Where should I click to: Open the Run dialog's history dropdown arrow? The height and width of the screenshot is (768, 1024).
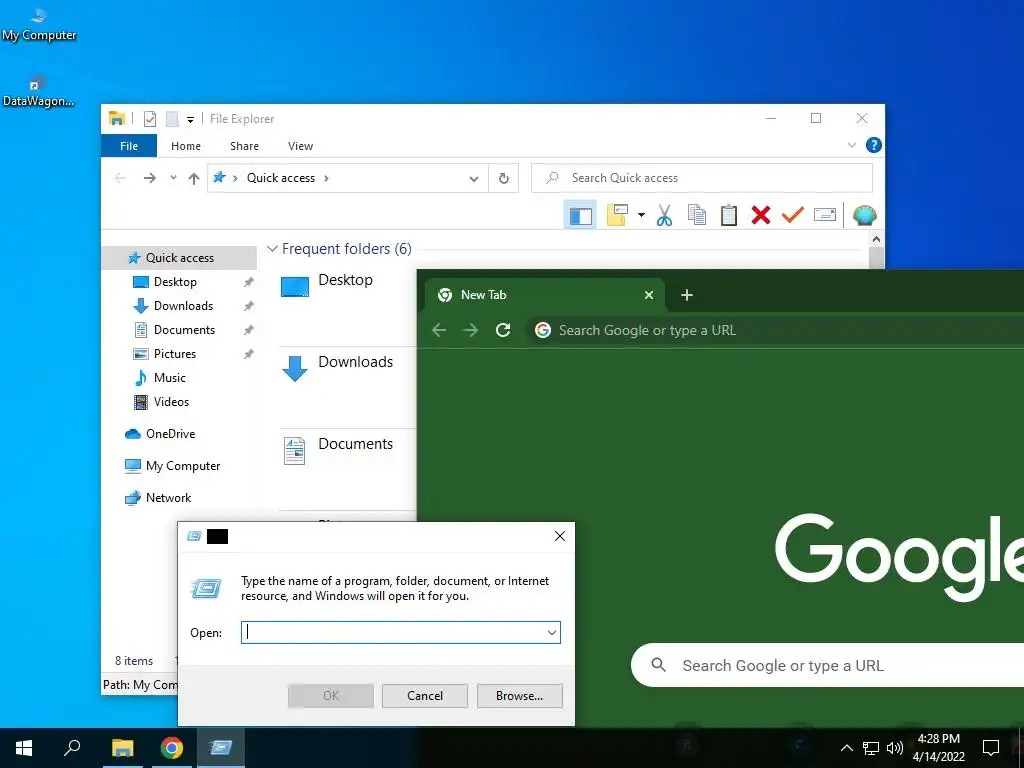(x=552, y=632)
